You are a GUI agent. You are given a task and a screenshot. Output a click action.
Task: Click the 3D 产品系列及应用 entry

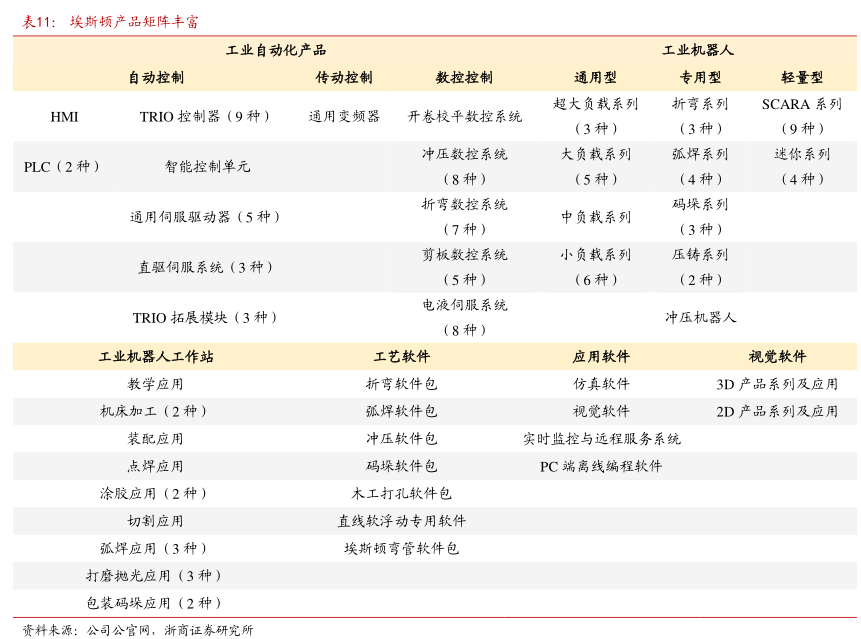point(777,384)
